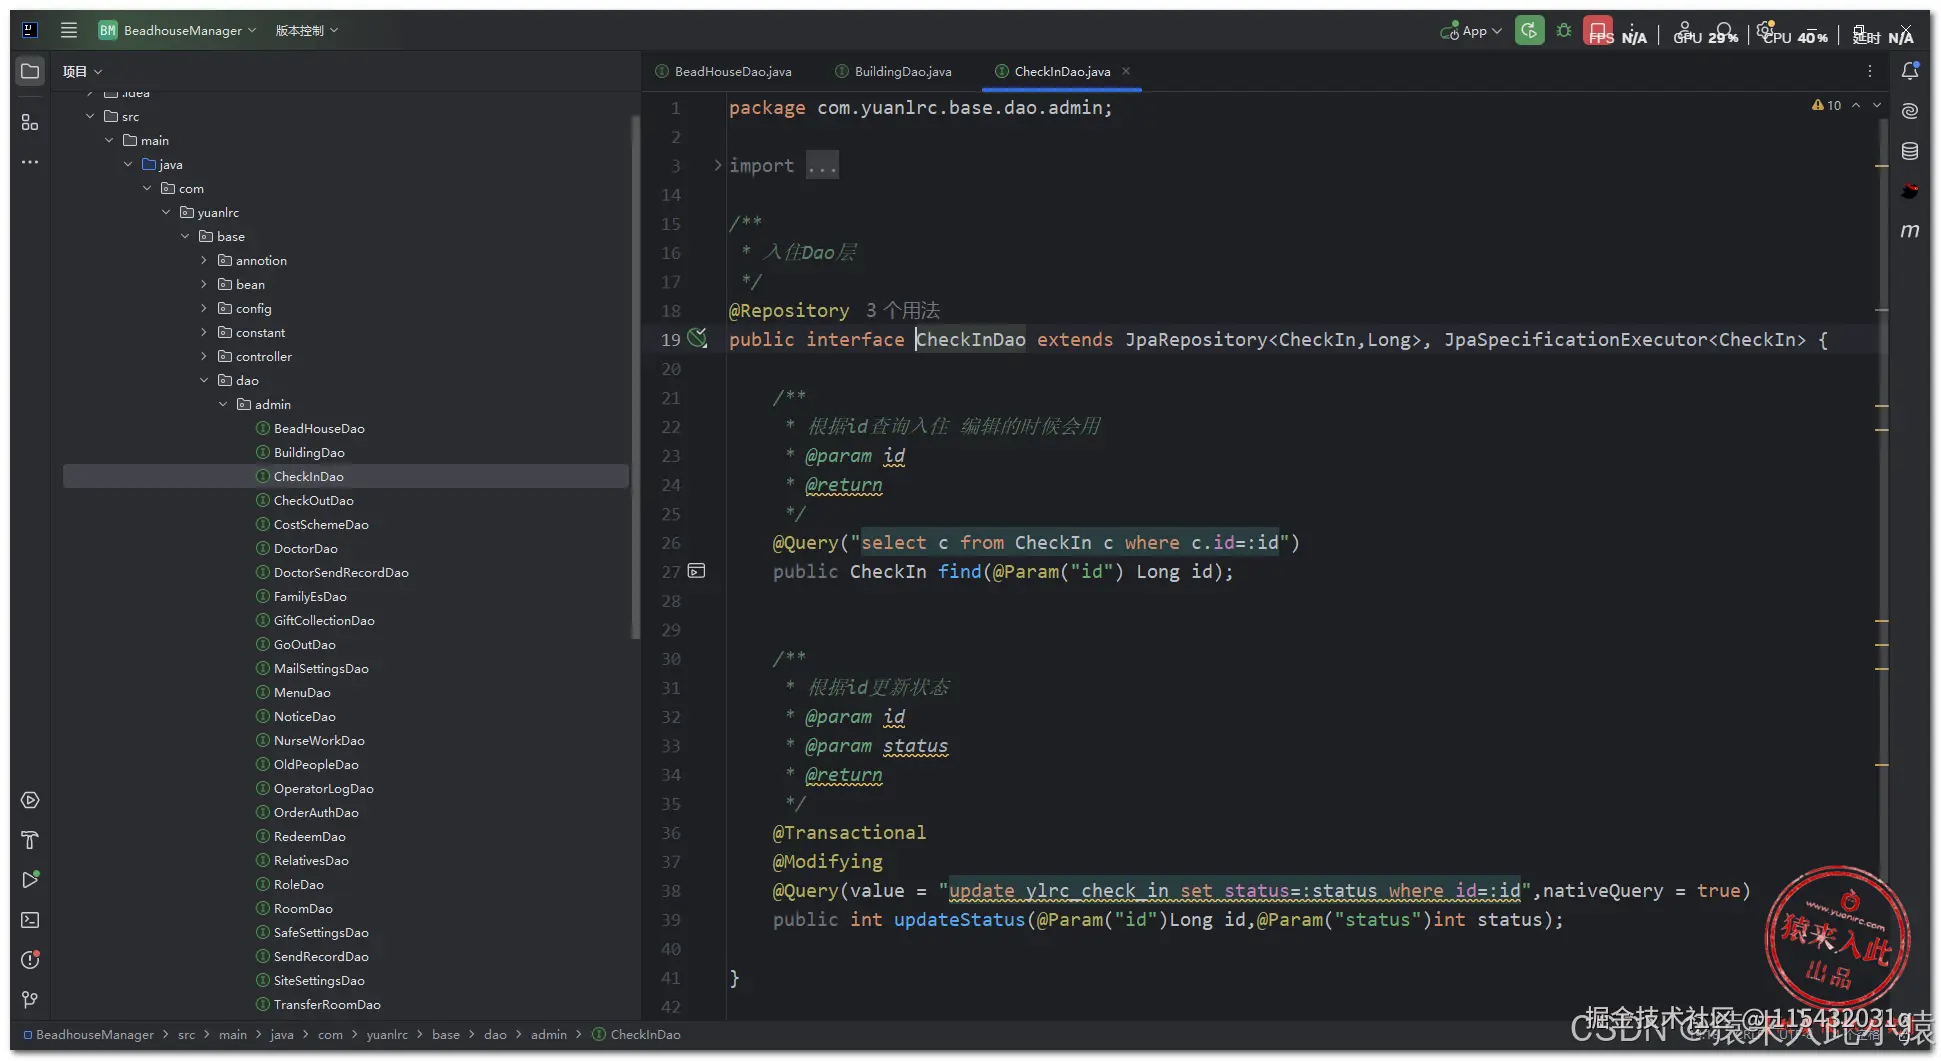Toggle the Structure tool window
Screen dimensions: 1941x1061
[30, 122]
